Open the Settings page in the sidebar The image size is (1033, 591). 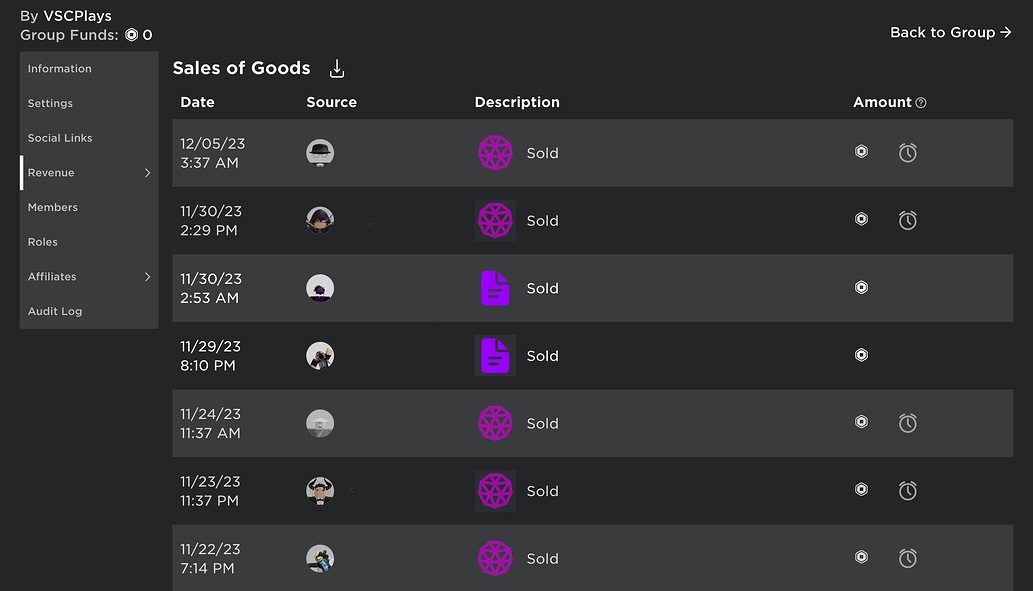(50, 103)
